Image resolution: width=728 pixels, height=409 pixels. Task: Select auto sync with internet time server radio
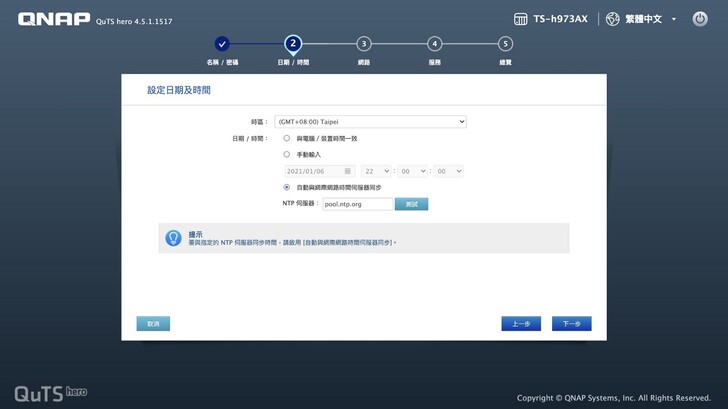pyautogui.click(x=286, y=187)
